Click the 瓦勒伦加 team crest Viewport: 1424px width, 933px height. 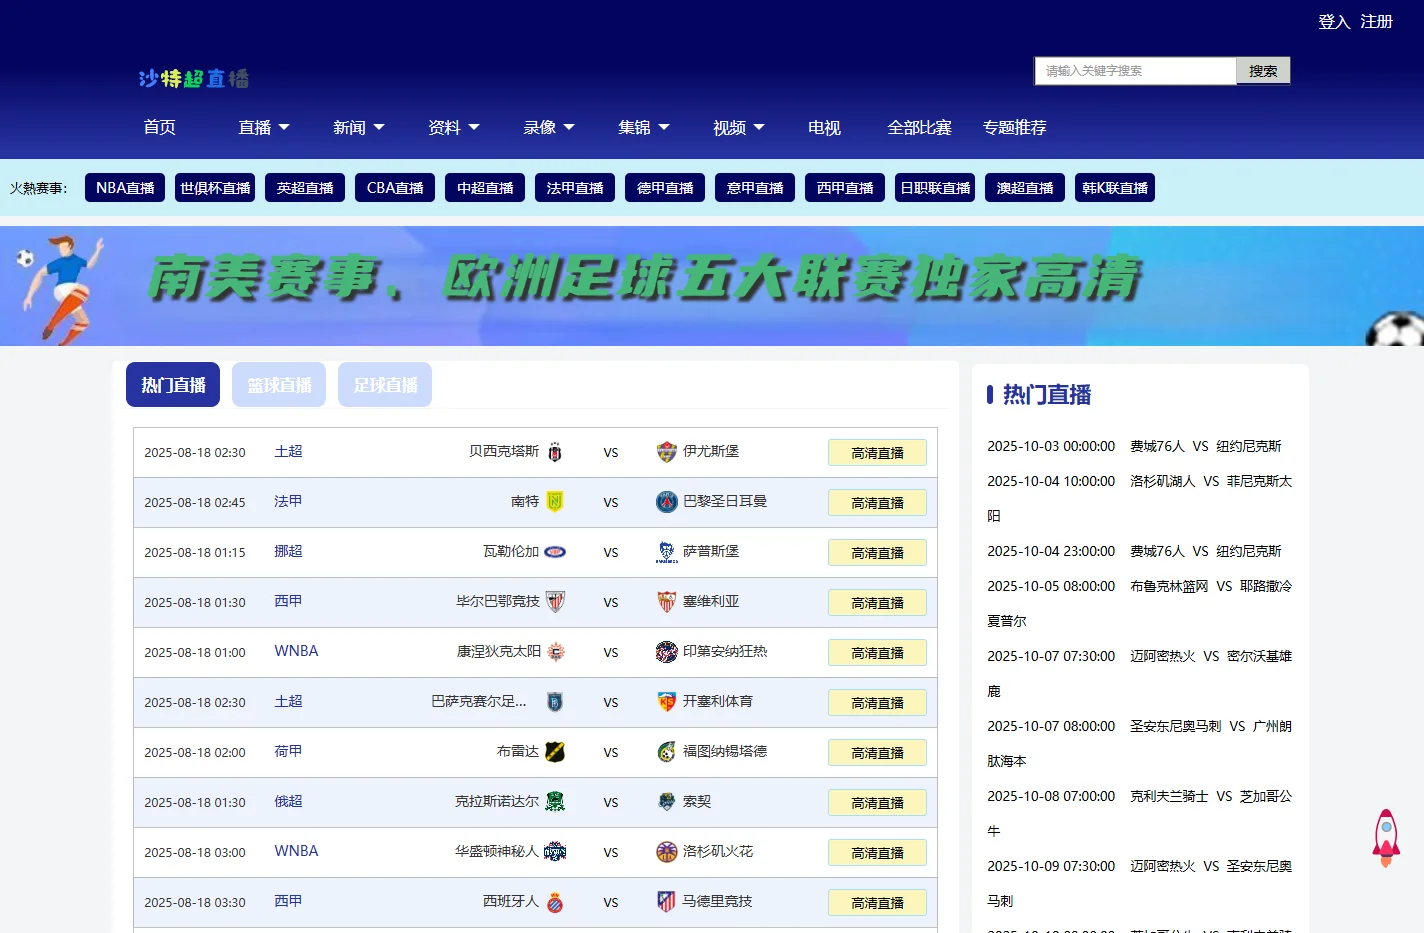point(555,552)
